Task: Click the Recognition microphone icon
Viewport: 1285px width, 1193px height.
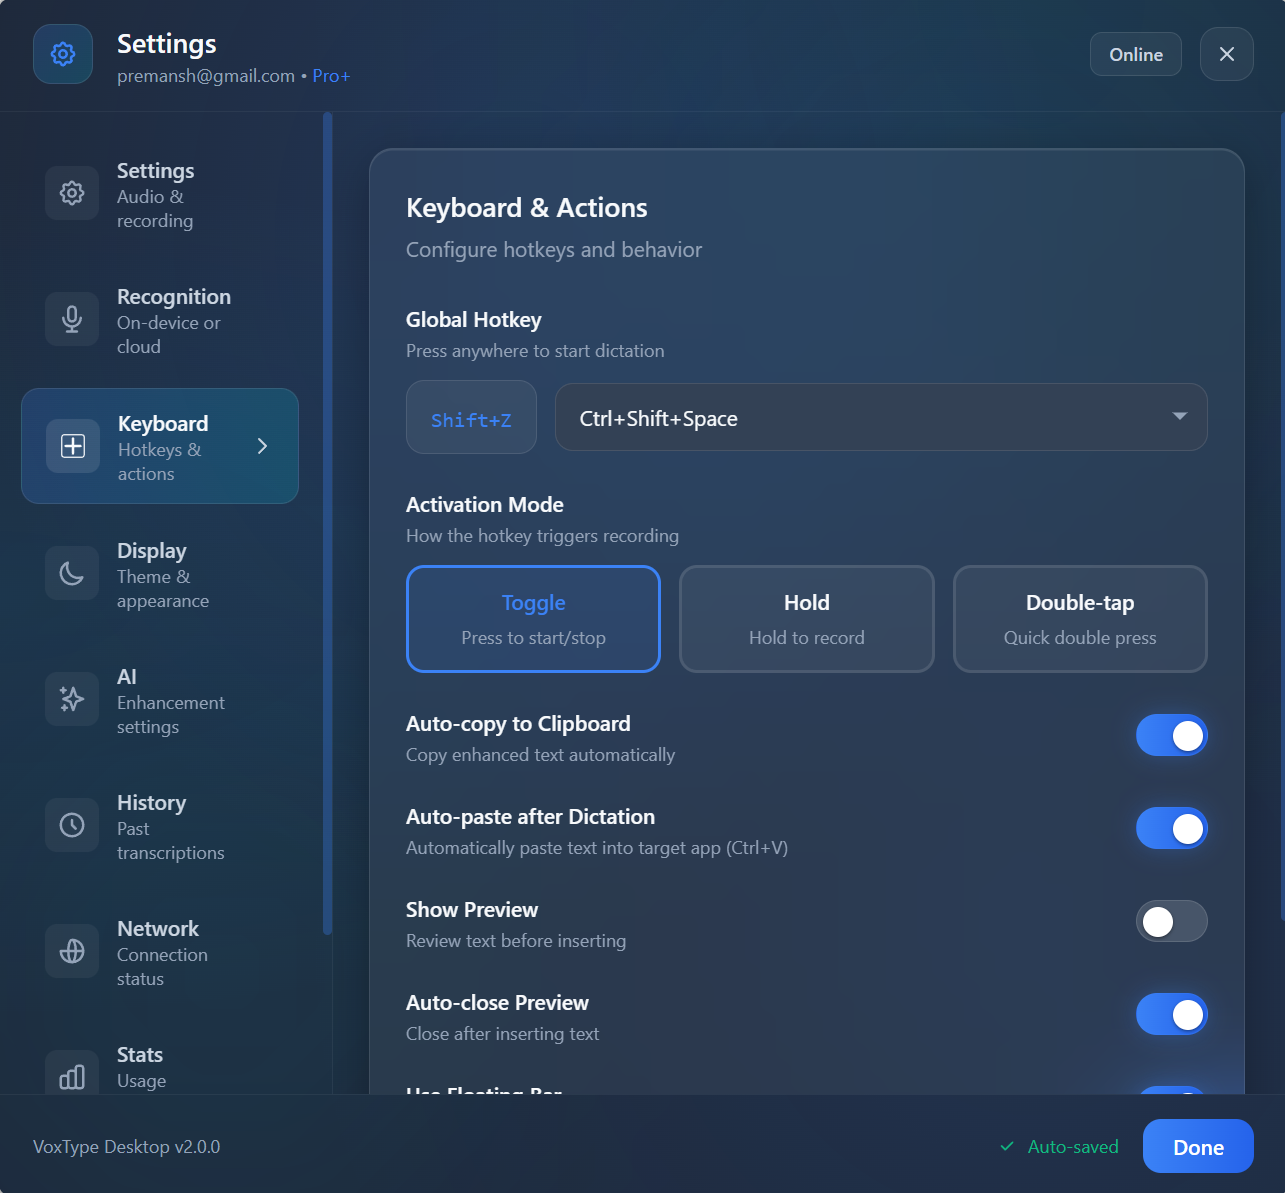Action: [x=71, y=319]
